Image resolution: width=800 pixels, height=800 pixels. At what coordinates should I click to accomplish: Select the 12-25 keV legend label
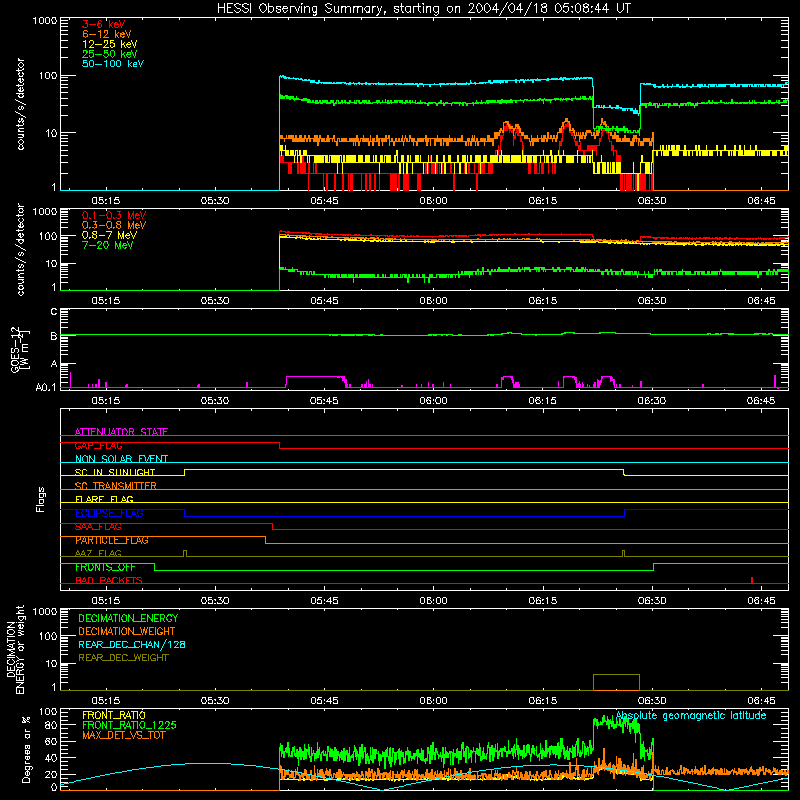click(110, 44)
